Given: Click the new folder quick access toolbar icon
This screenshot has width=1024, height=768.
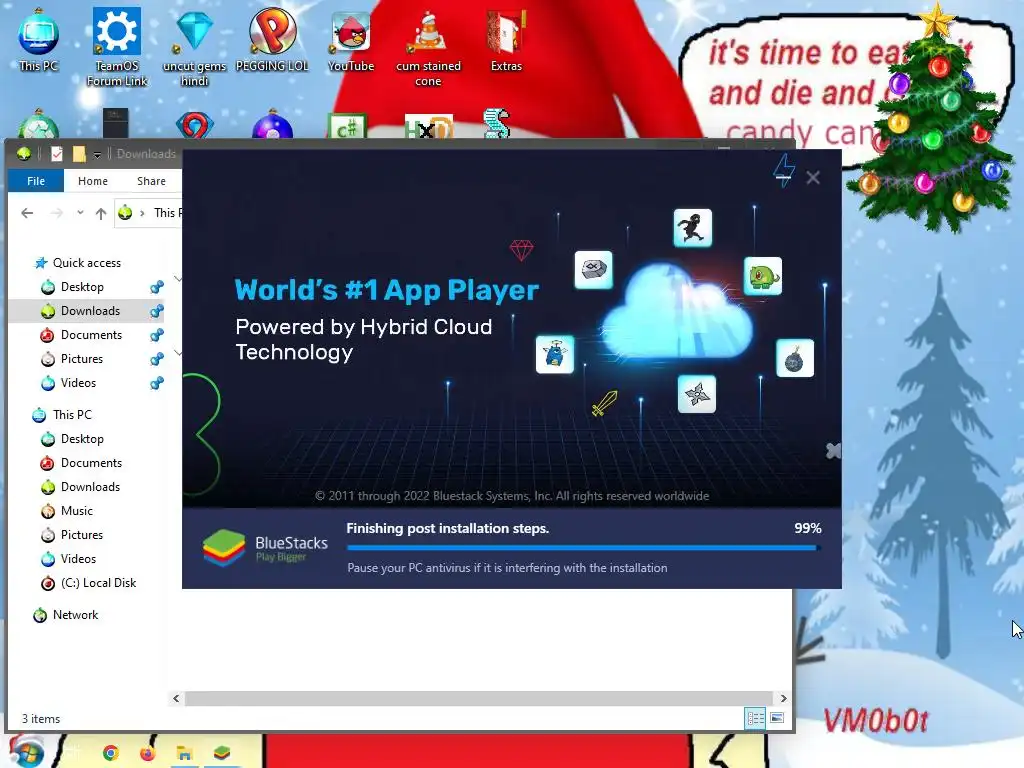Looking at the screenshot, I should (79, 154).
